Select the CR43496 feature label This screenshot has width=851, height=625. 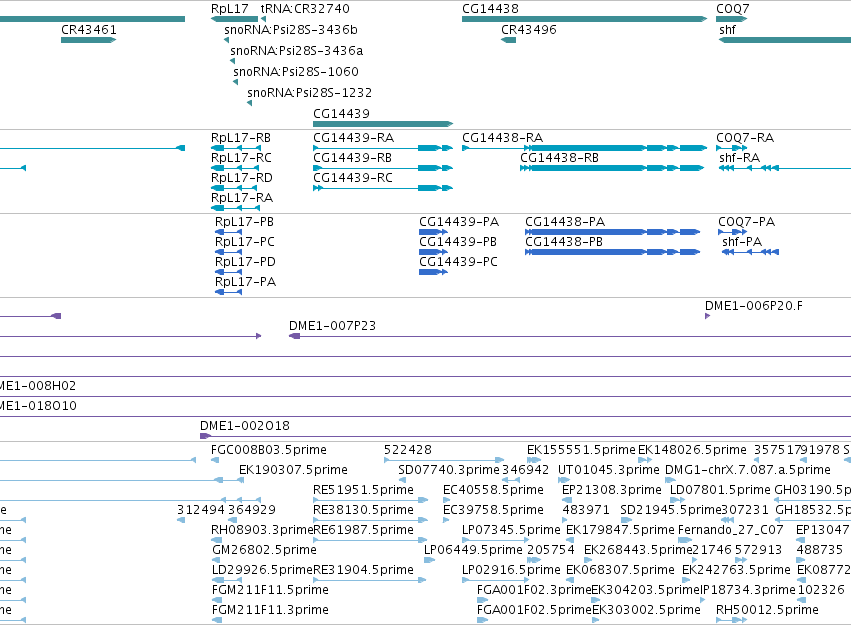(529, 30)
